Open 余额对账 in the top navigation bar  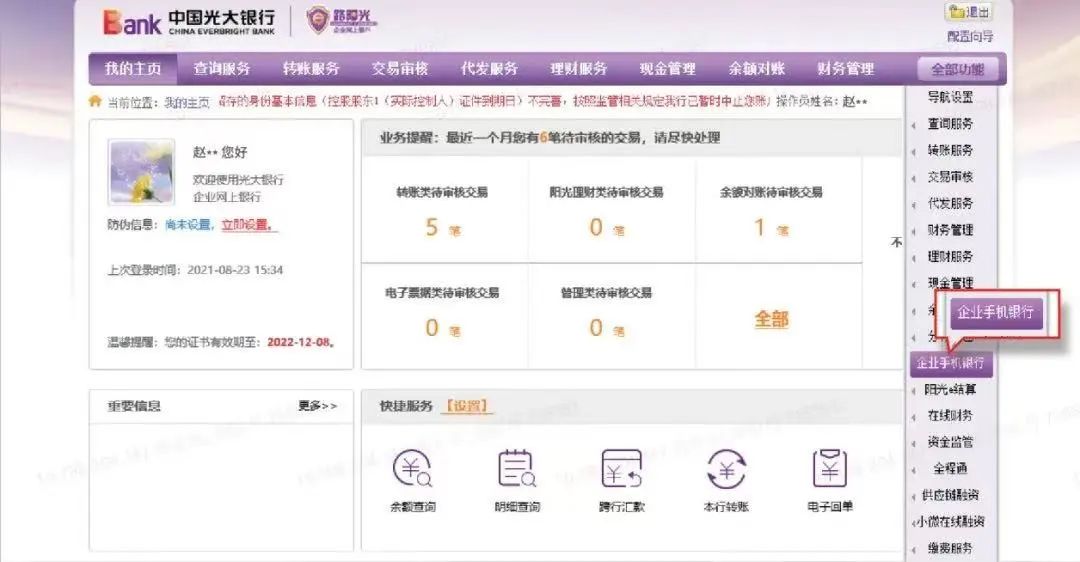point(757,69)
